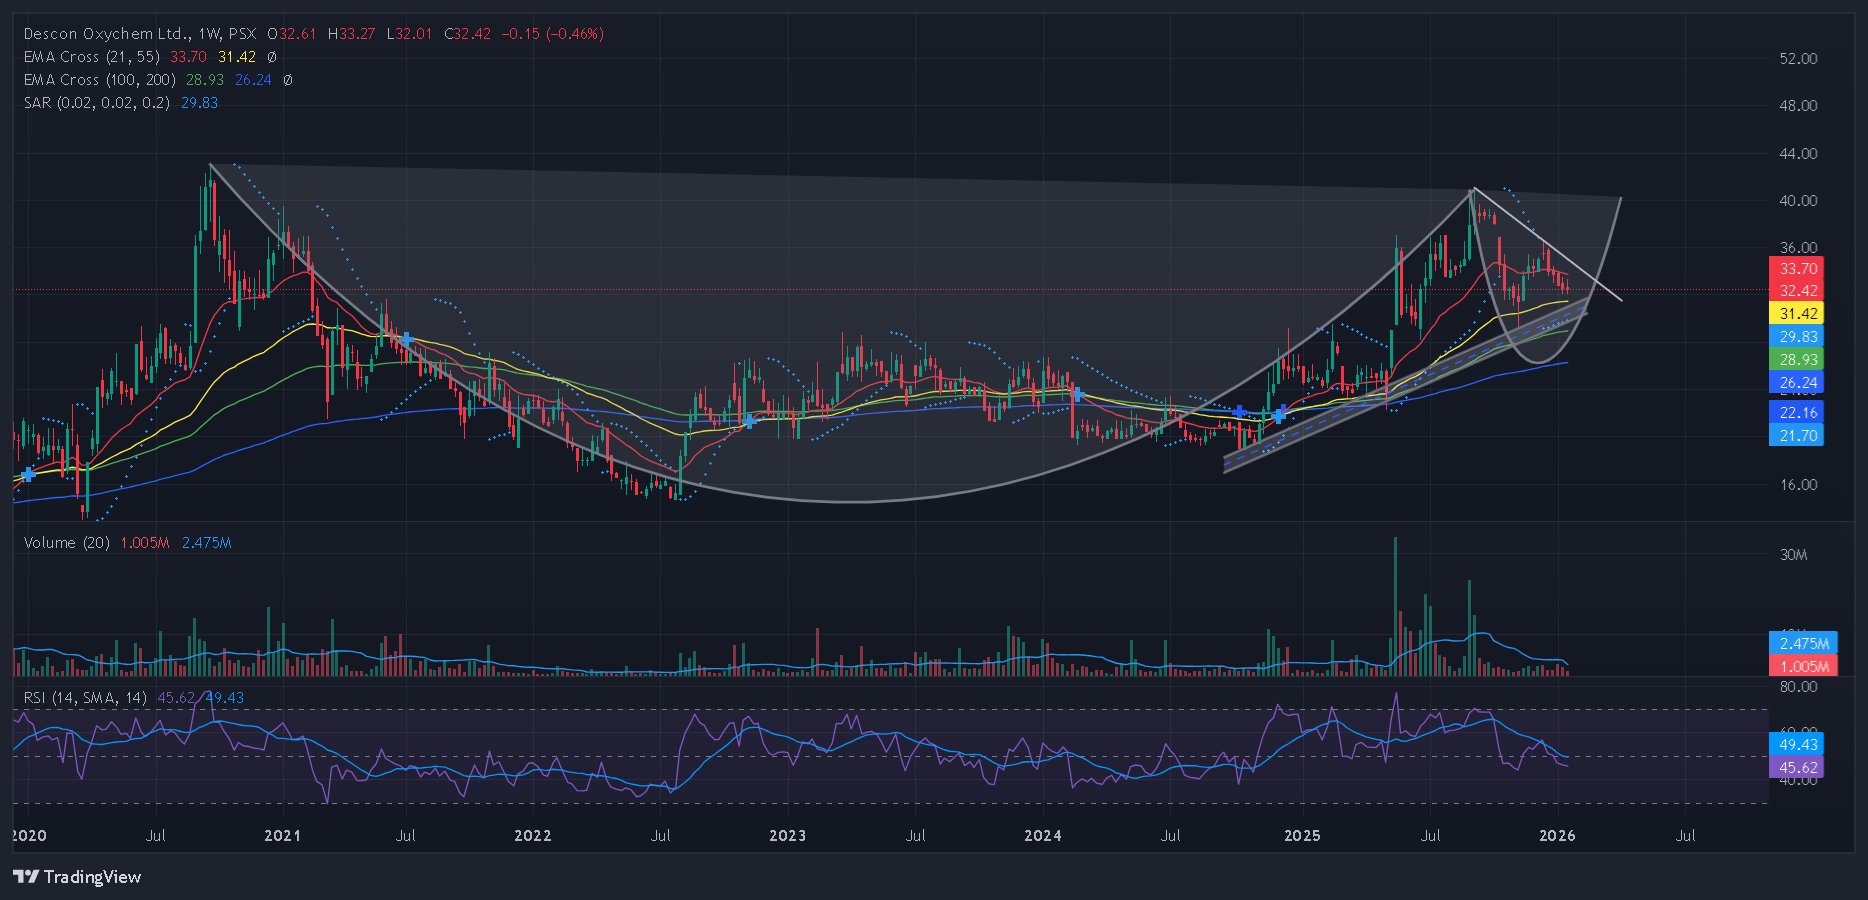Click the 2025 label on the time axis

tap(1301, 836)
